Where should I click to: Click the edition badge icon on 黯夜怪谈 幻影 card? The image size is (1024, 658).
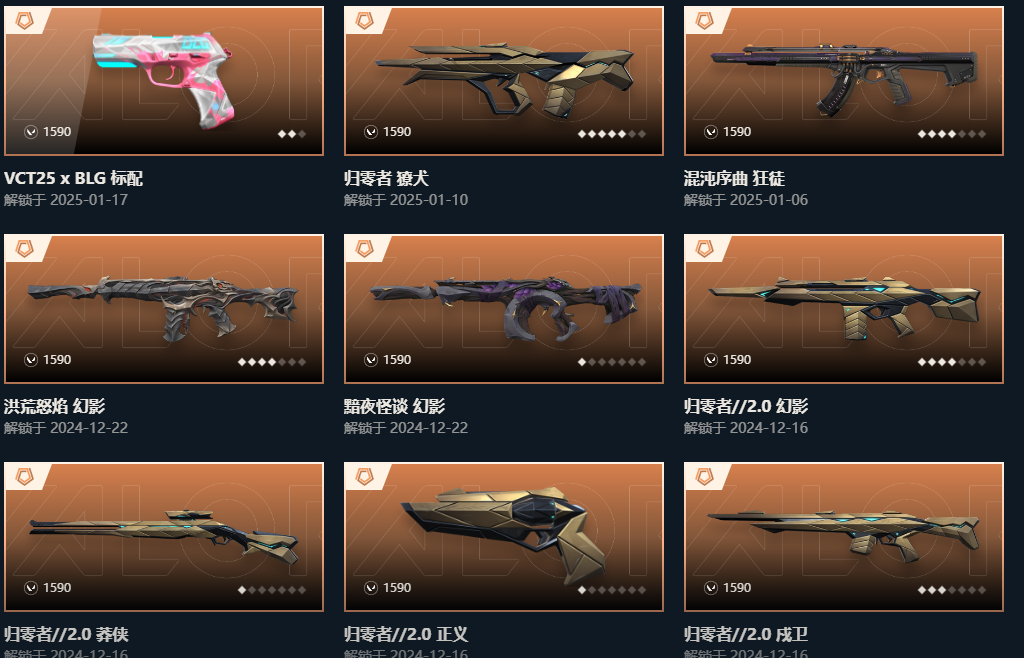tap(364, 249)
